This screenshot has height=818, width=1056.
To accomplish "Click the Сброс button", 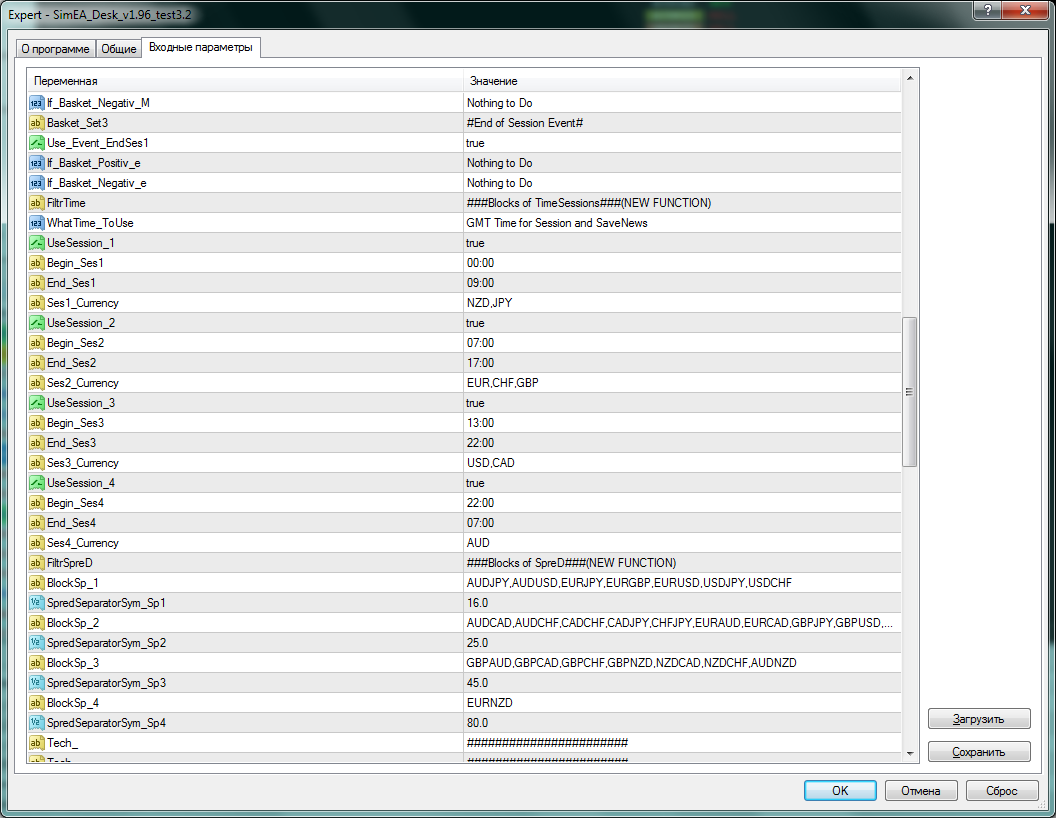I will point(1001,790).
